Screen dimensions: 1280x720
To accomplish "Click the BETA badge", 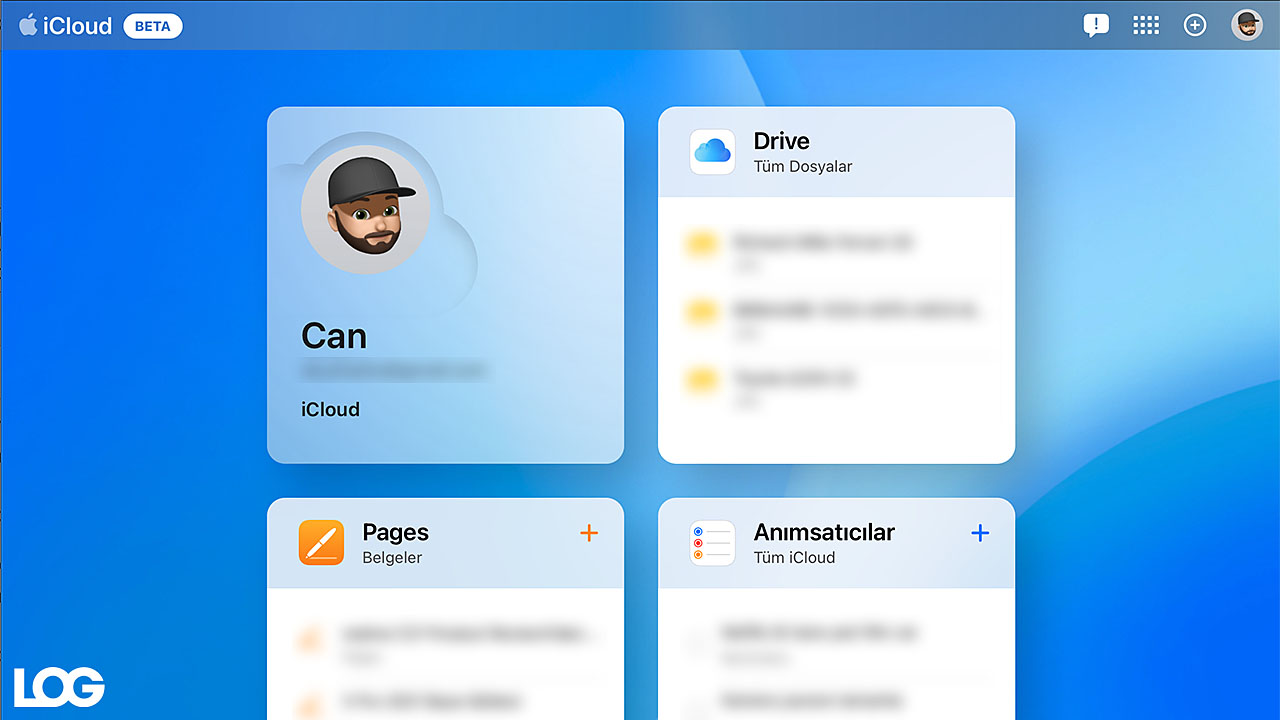I will (152, 26).
